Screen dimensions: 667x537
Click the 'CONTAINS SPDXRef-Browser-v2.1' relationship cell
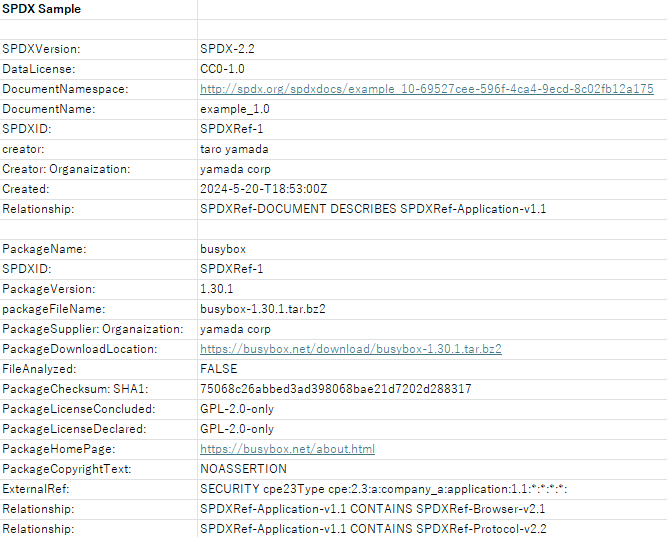tap(372, 509)
